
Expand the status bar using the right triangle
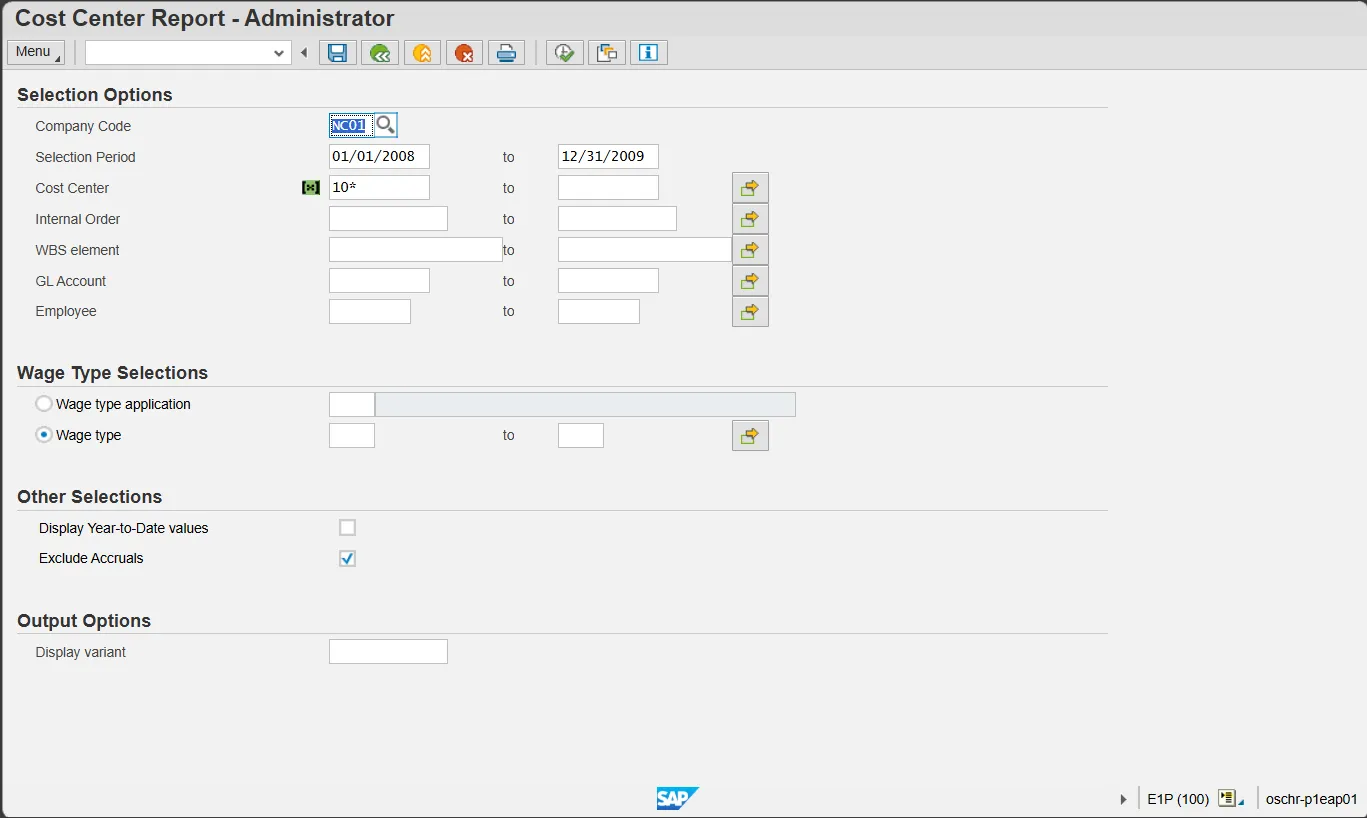1124,799
